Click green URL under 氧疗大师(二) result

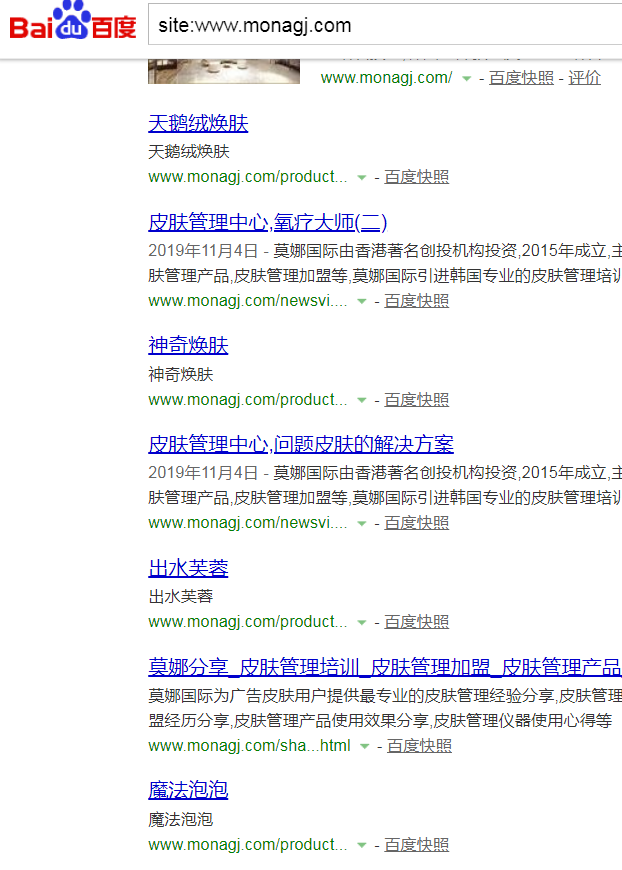[x=247, y=301]
